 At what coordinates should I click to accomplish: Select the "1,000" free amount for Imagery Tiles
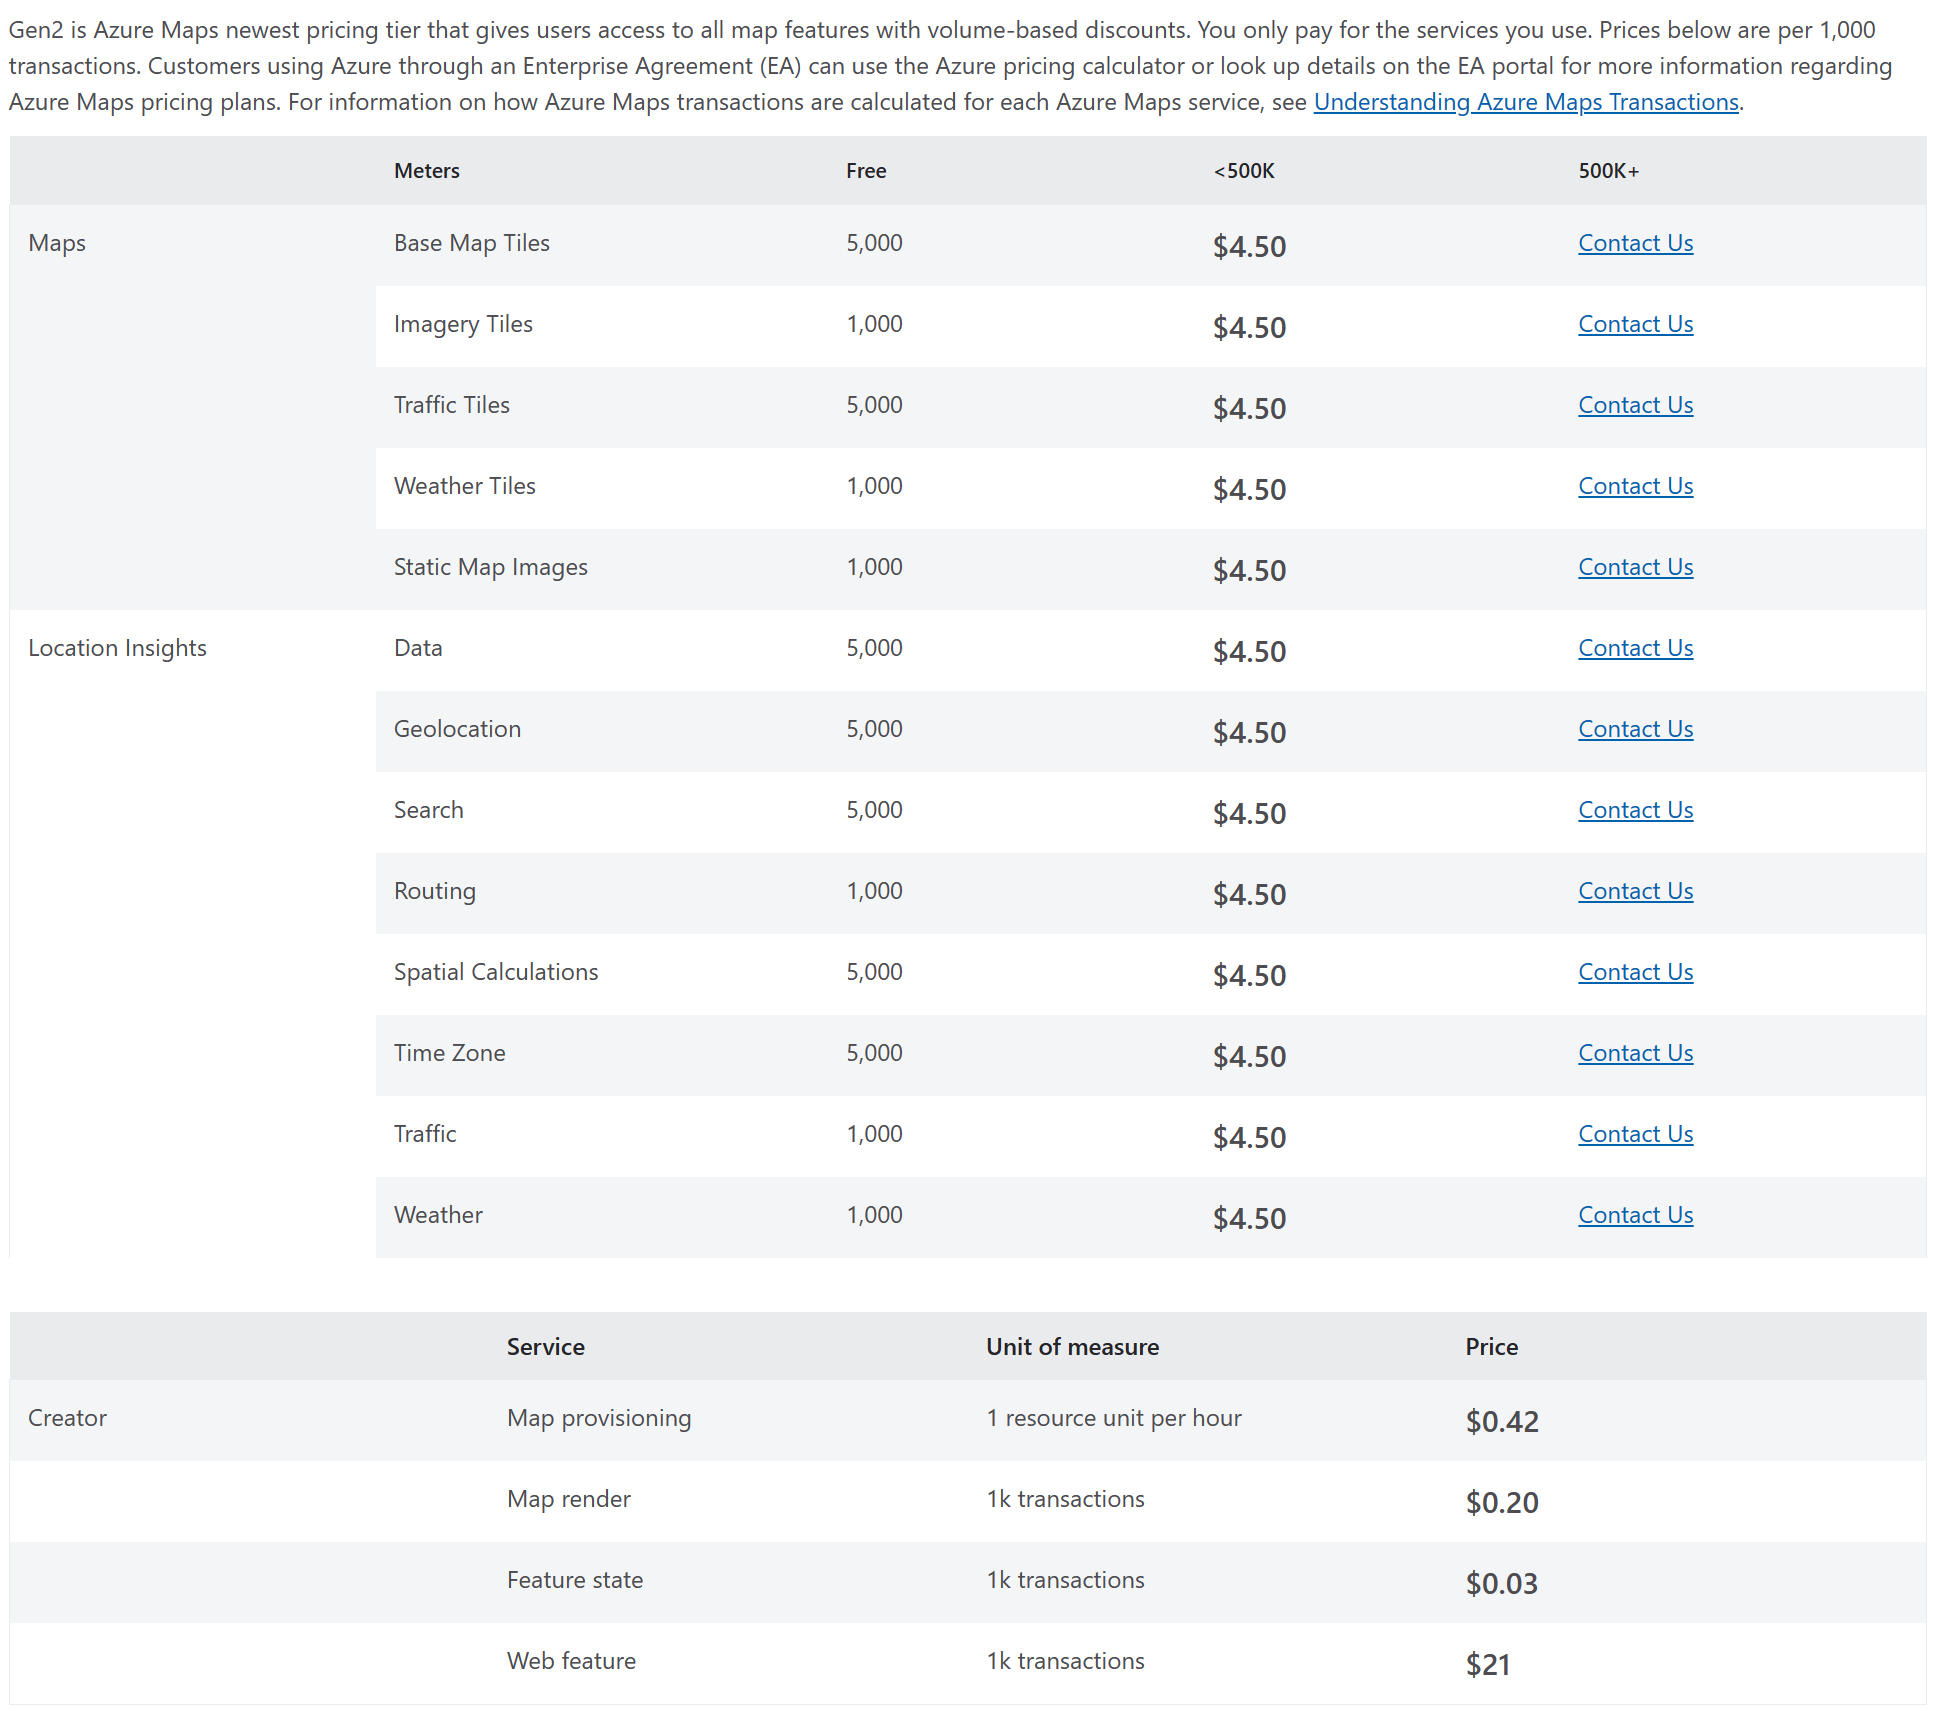coord(874,324)
